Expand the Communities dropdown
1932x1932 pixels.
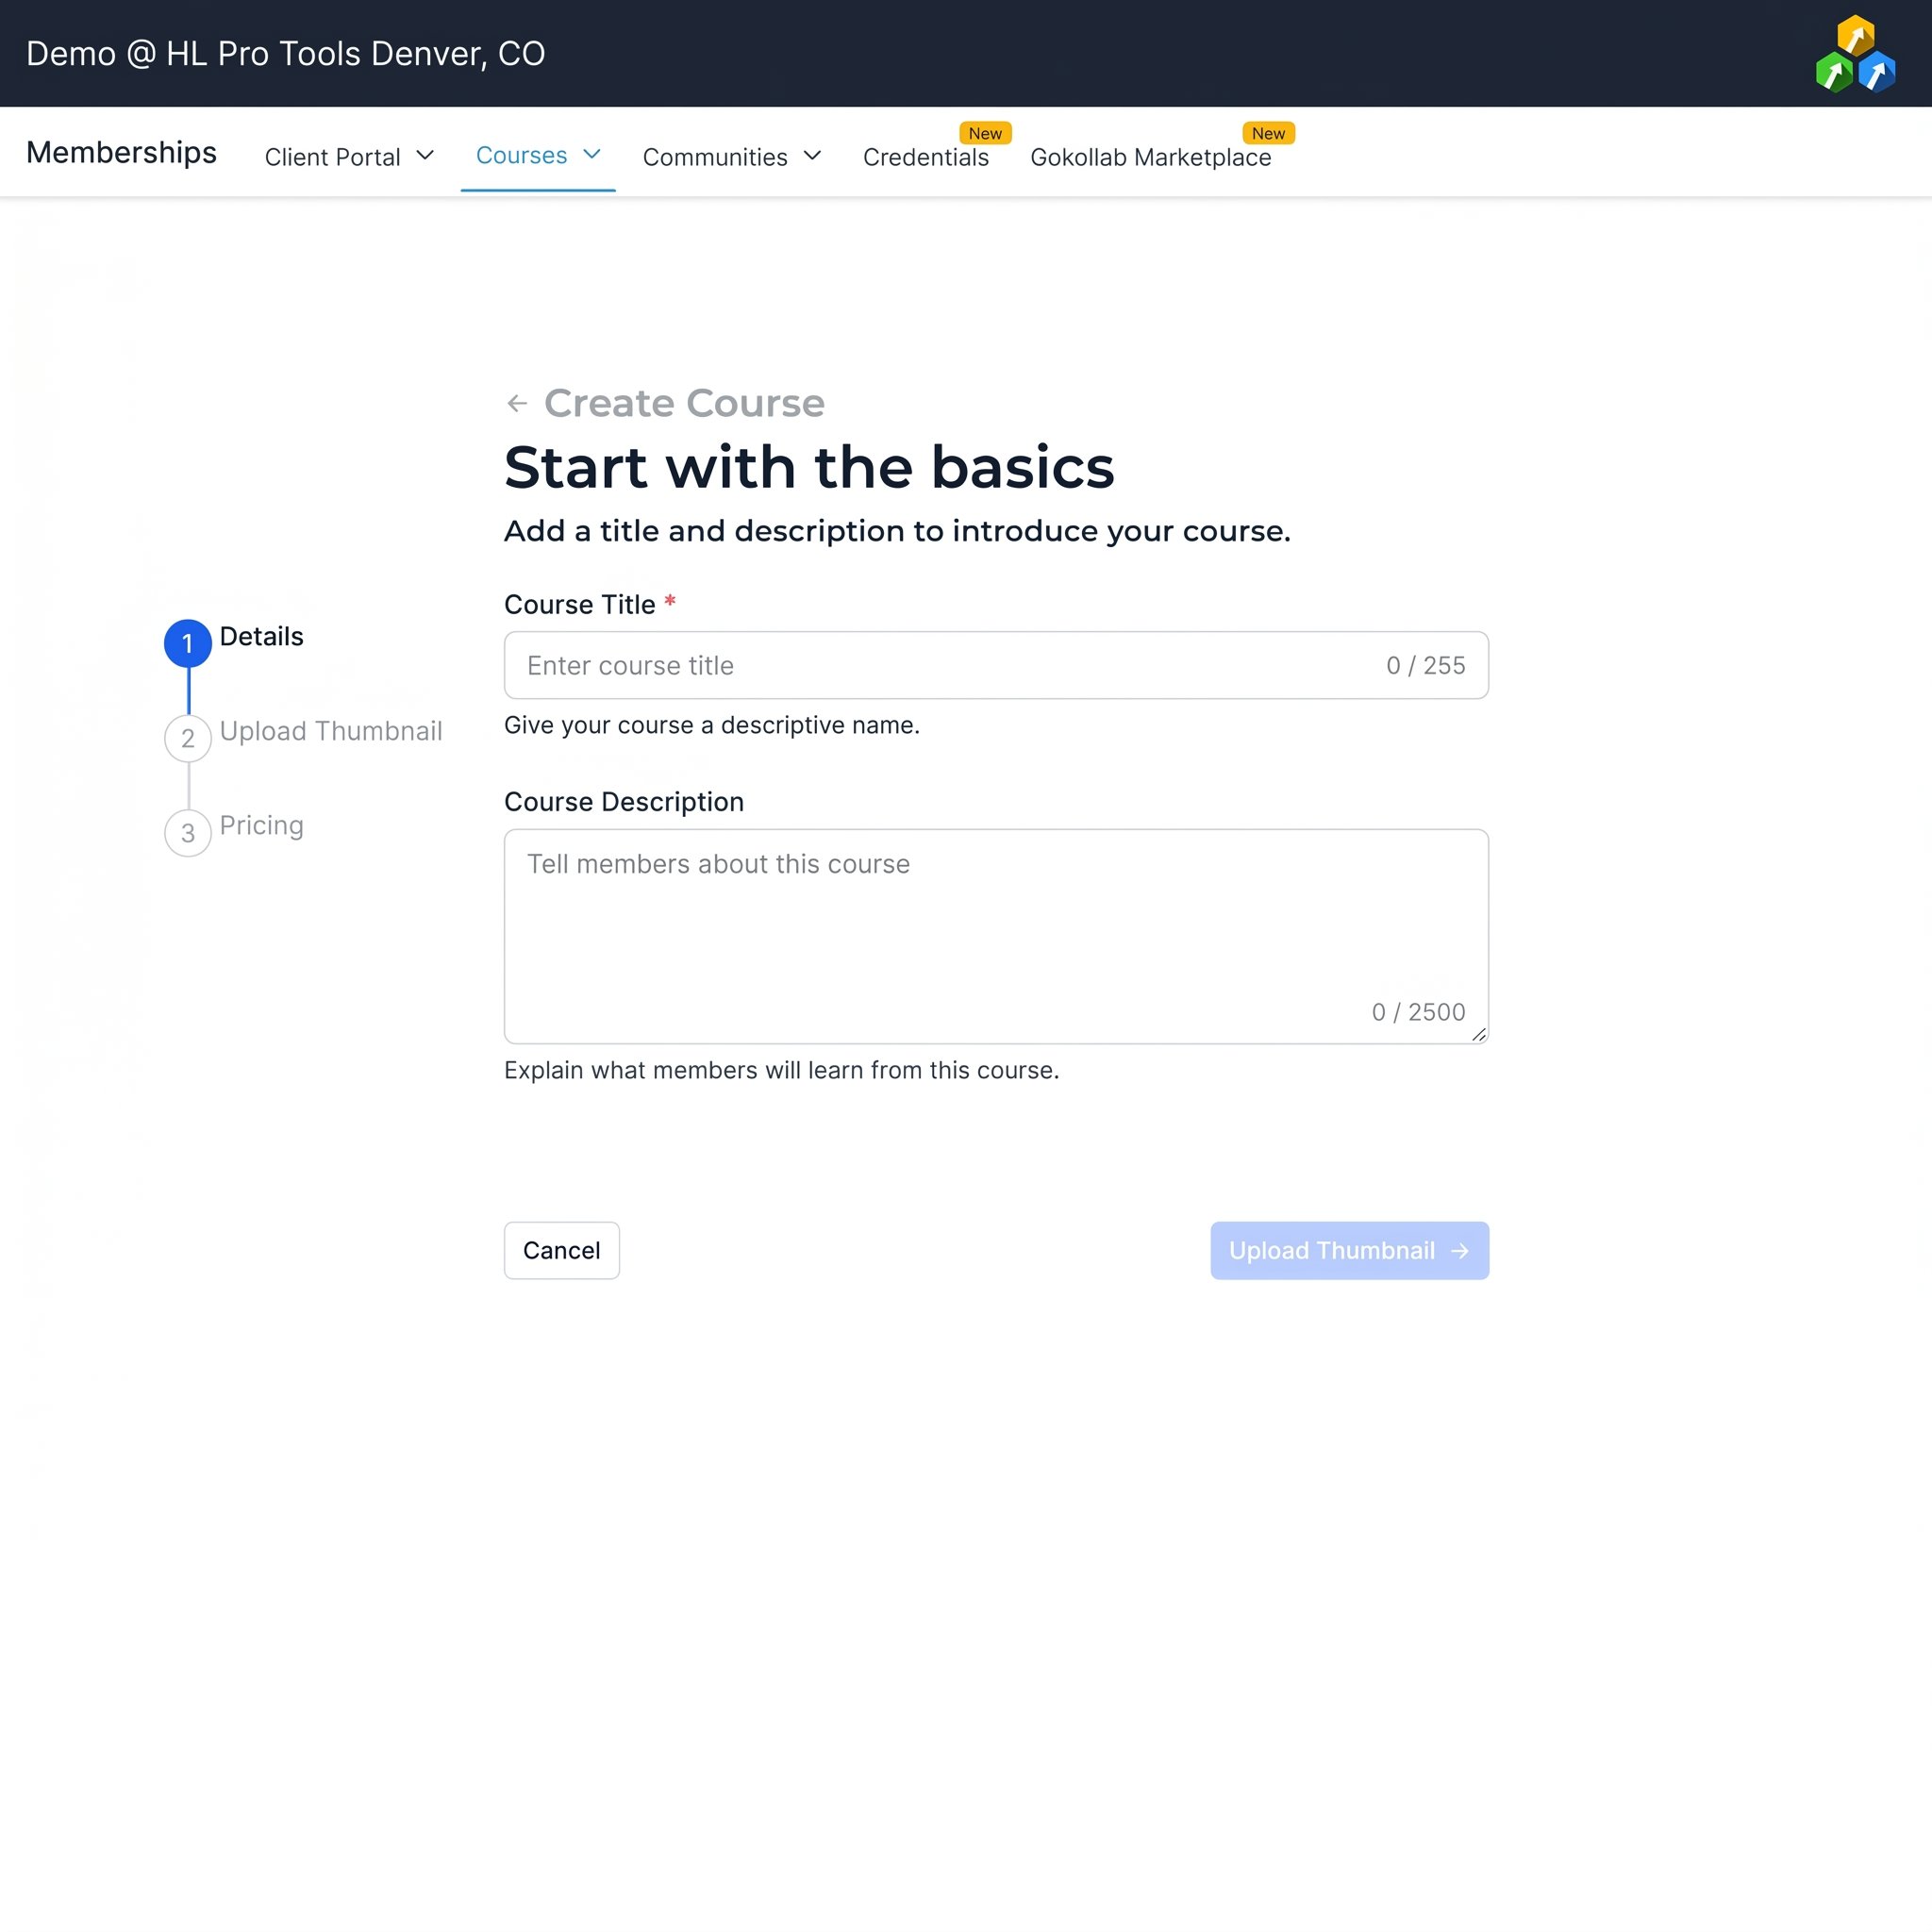point(732,156)
